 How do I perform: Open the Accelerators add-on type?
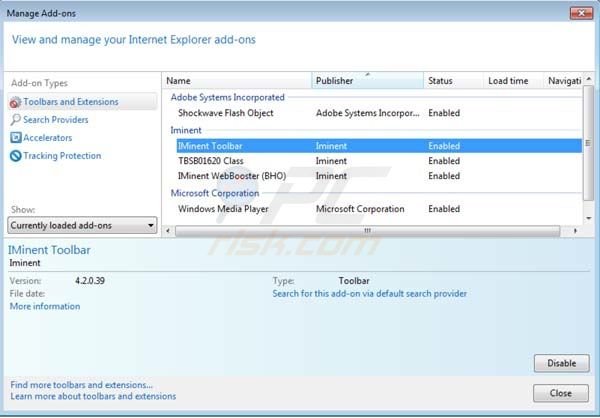pos(47,138)
